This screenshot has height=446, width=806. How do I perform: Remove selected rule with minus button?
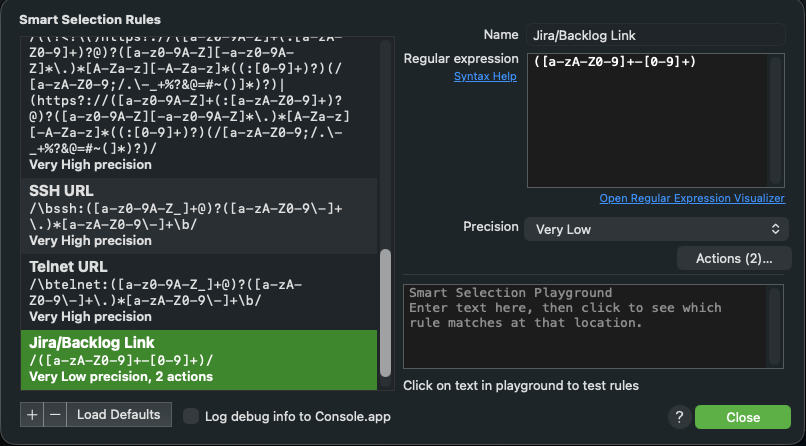pos(55,415)
